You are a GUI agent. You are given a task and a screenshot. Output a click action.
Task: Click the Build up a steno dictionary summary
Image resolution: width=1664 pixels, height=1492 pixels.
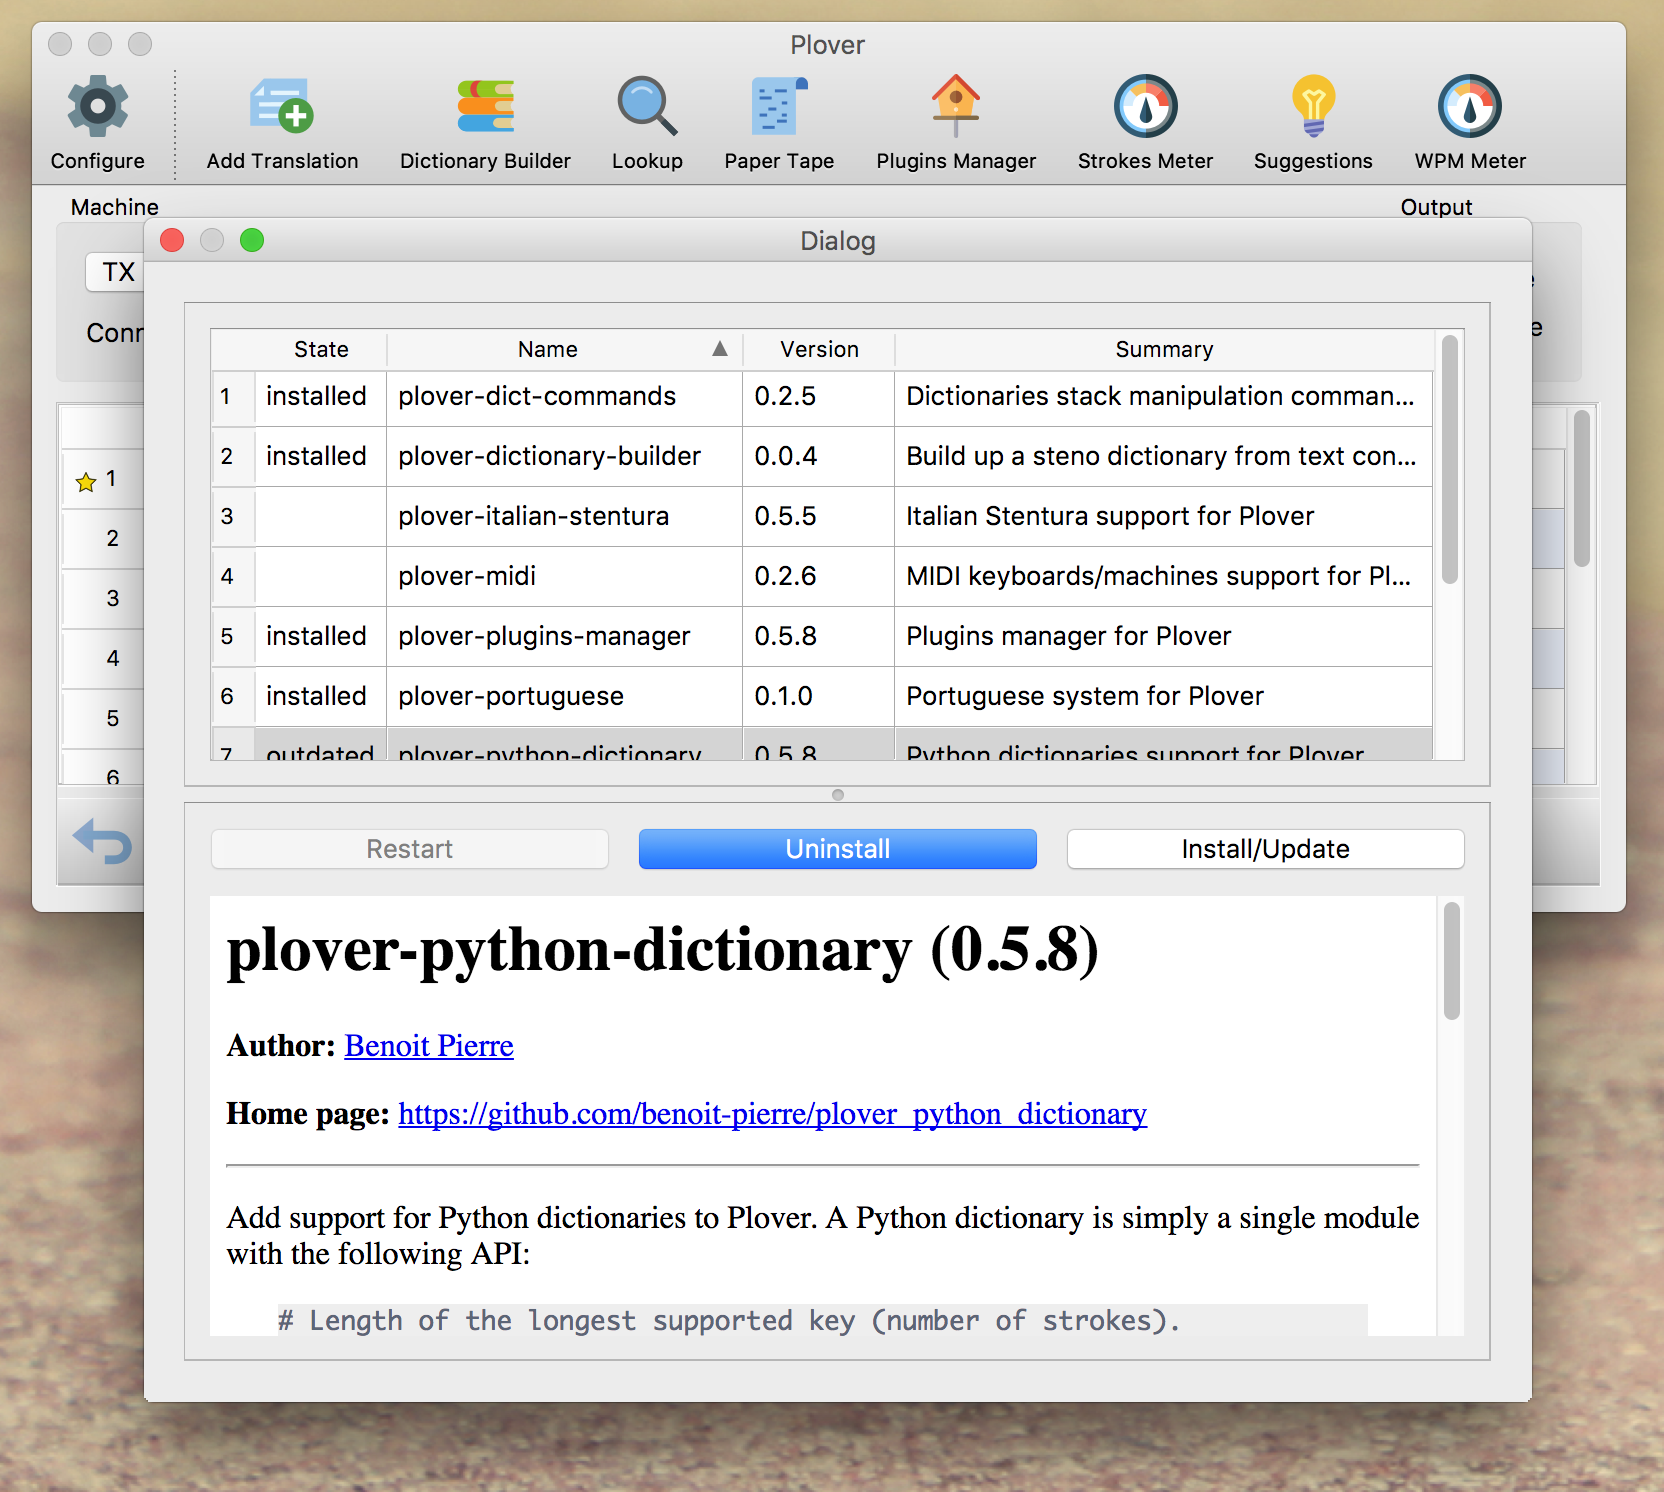(1163, 457)
